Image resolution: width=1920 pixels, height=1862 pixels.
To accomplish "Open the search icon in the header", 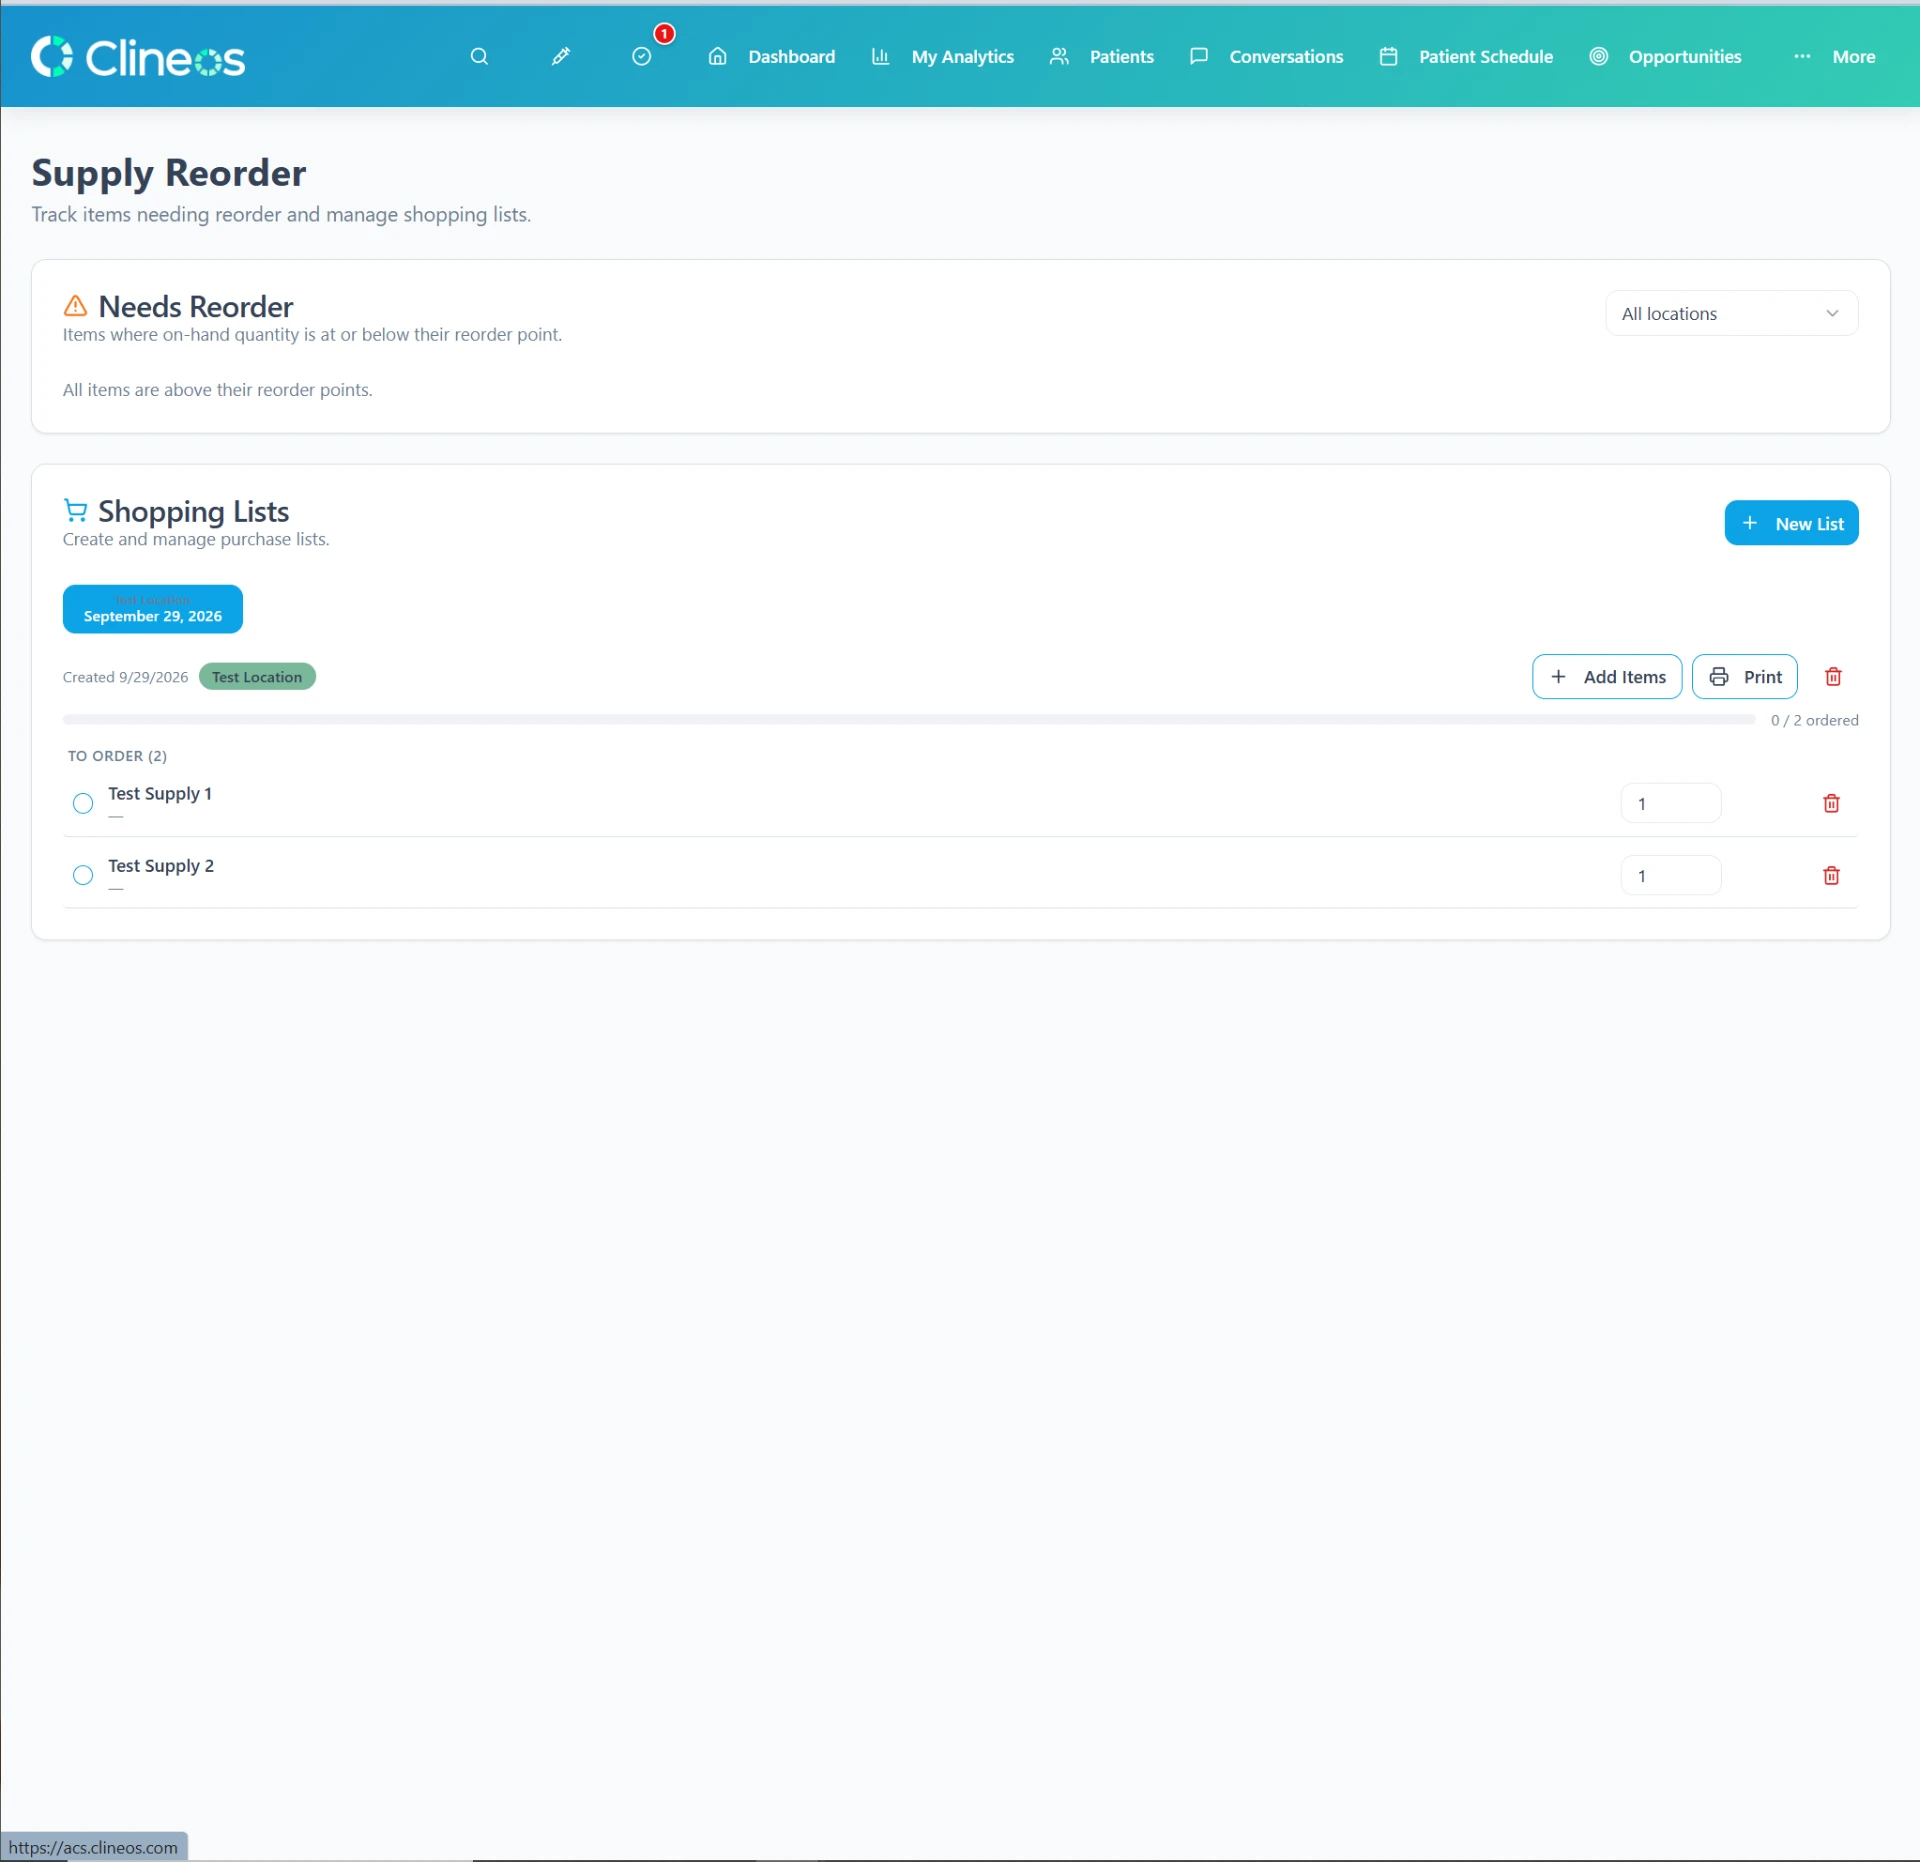I will pyautogui.click(x=479, y=57).
